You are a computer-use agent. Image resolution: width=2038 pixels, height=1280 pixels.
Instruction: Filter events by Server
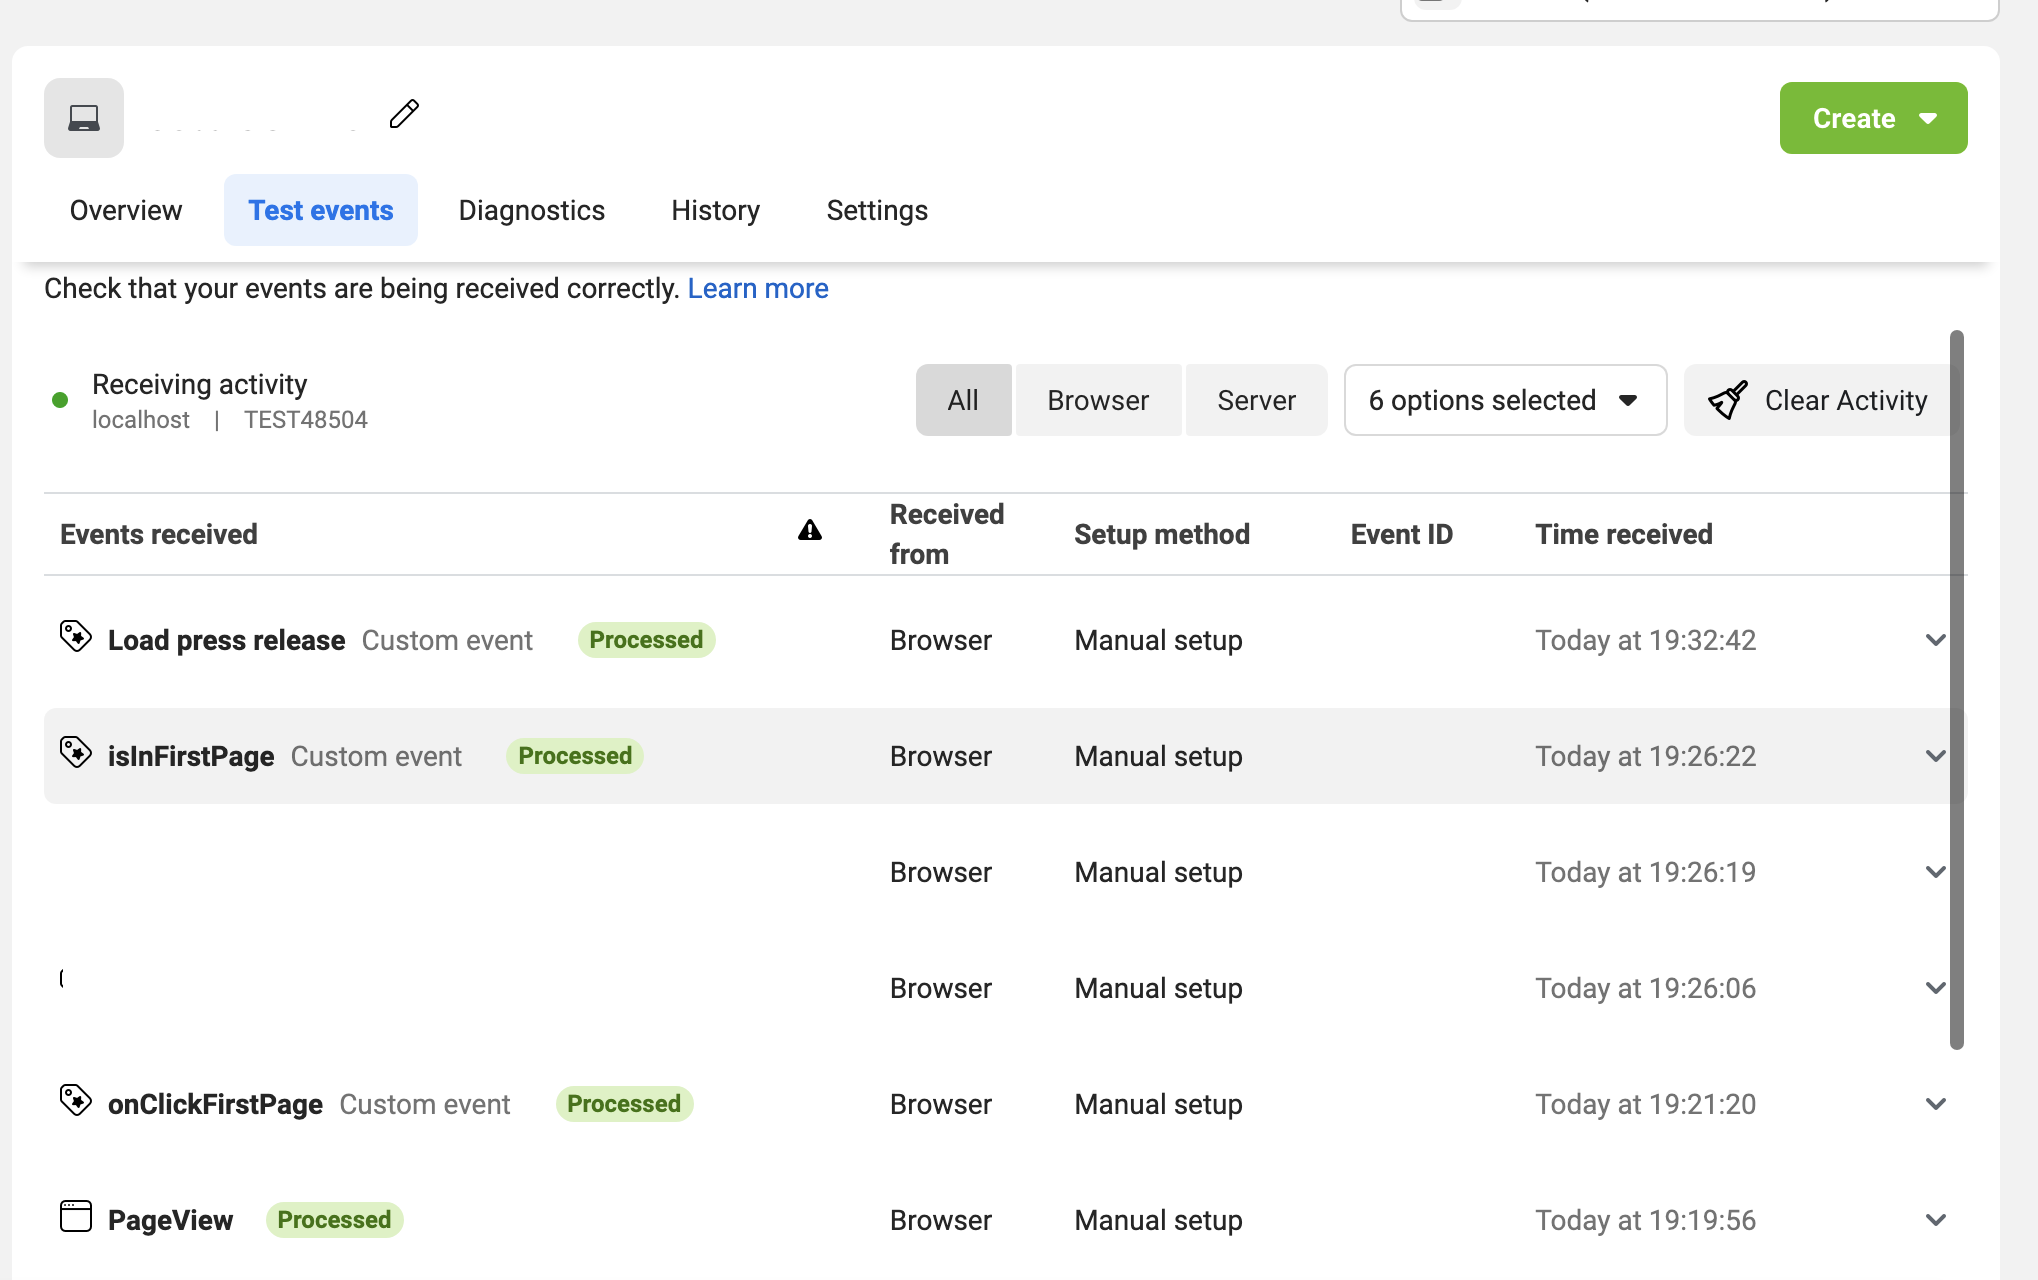pyautogui.click(x=1256, y=400)
